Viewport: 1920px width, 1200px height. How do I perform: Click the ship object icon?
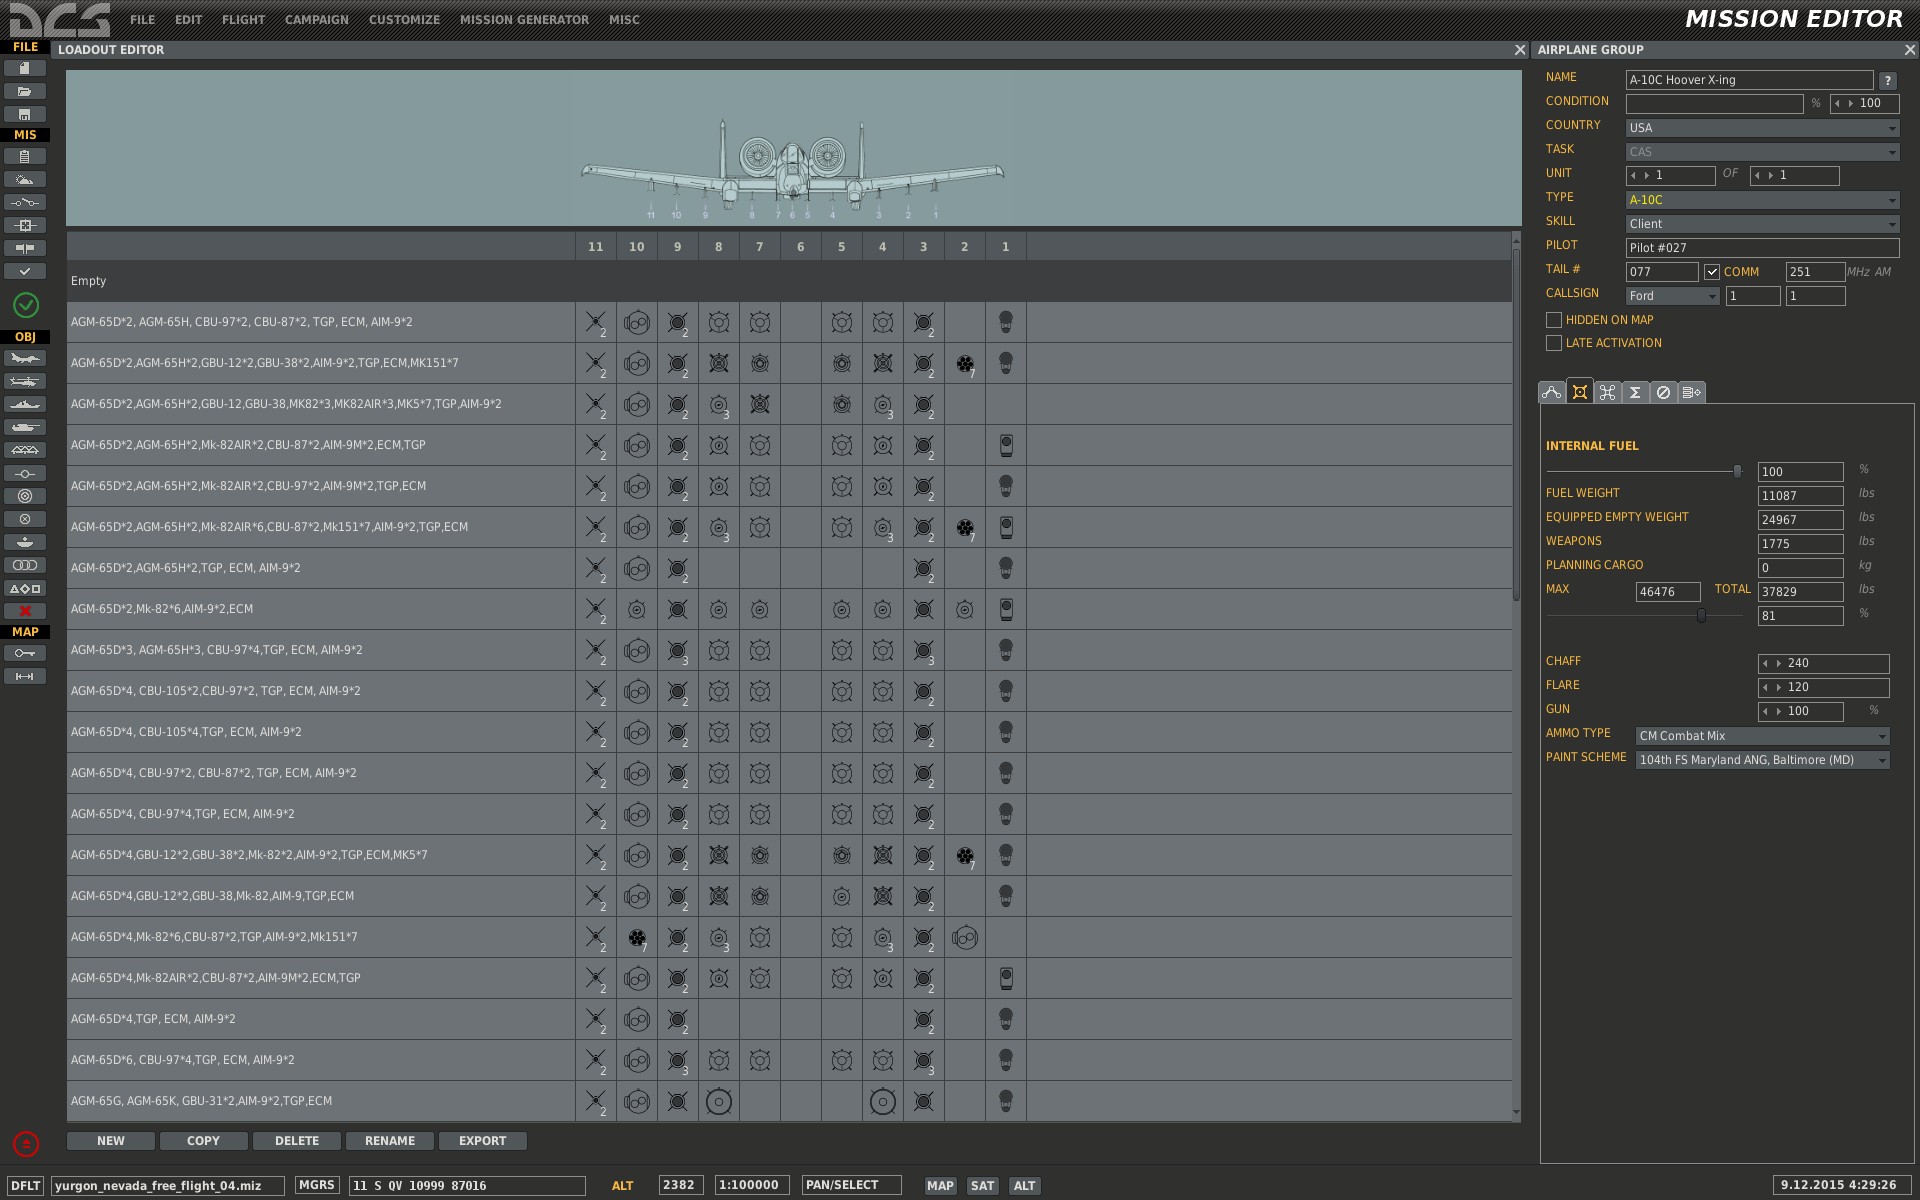coord(25,404)
